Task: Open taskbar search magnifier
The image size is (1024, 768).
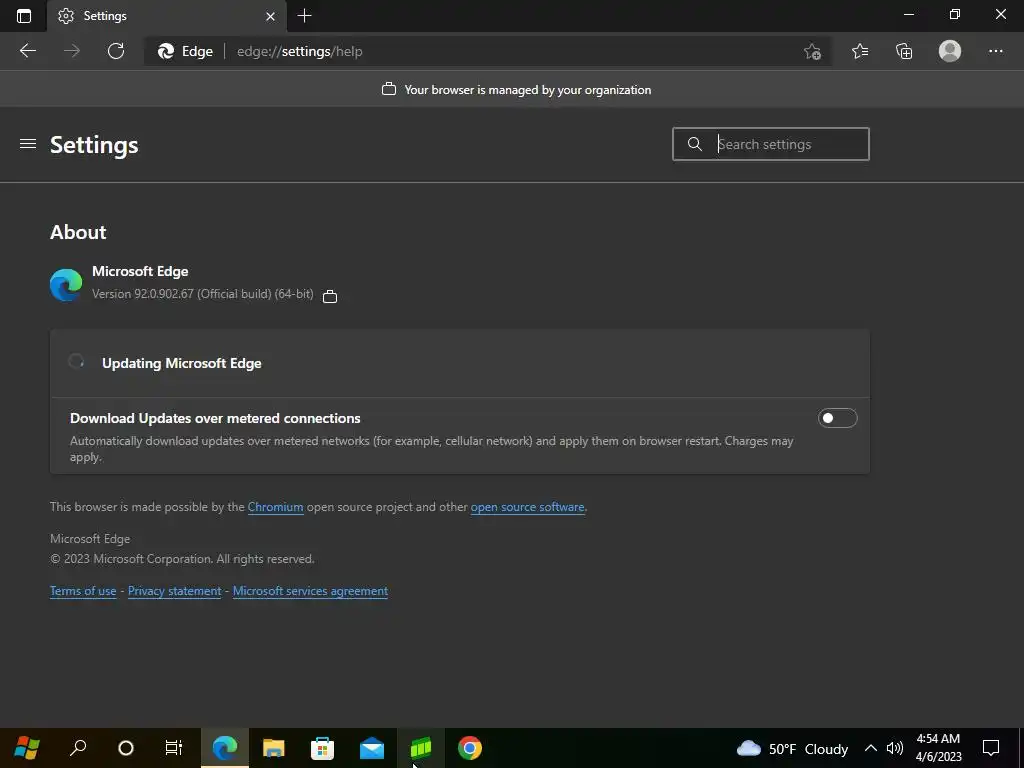Action: 78,748
